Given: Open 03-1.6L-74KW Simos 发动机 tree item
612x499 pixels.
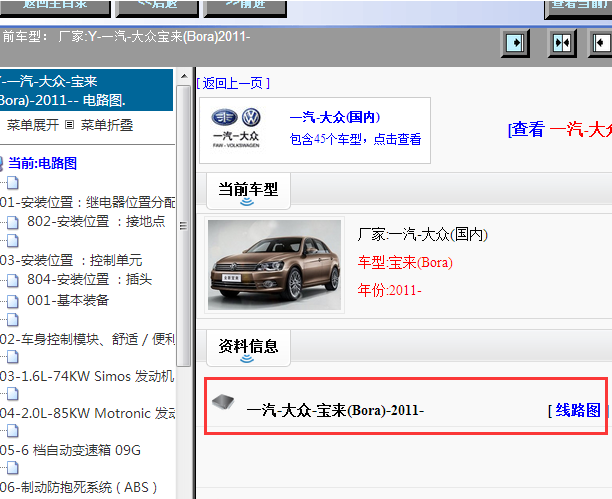Looking at the screenshot, I should point(87,376).
